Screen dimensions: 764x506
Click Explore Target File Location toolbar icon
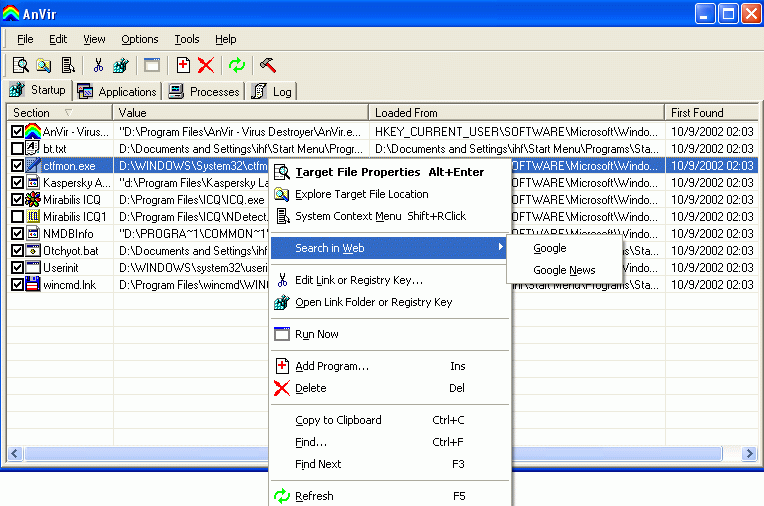[44, 65]
